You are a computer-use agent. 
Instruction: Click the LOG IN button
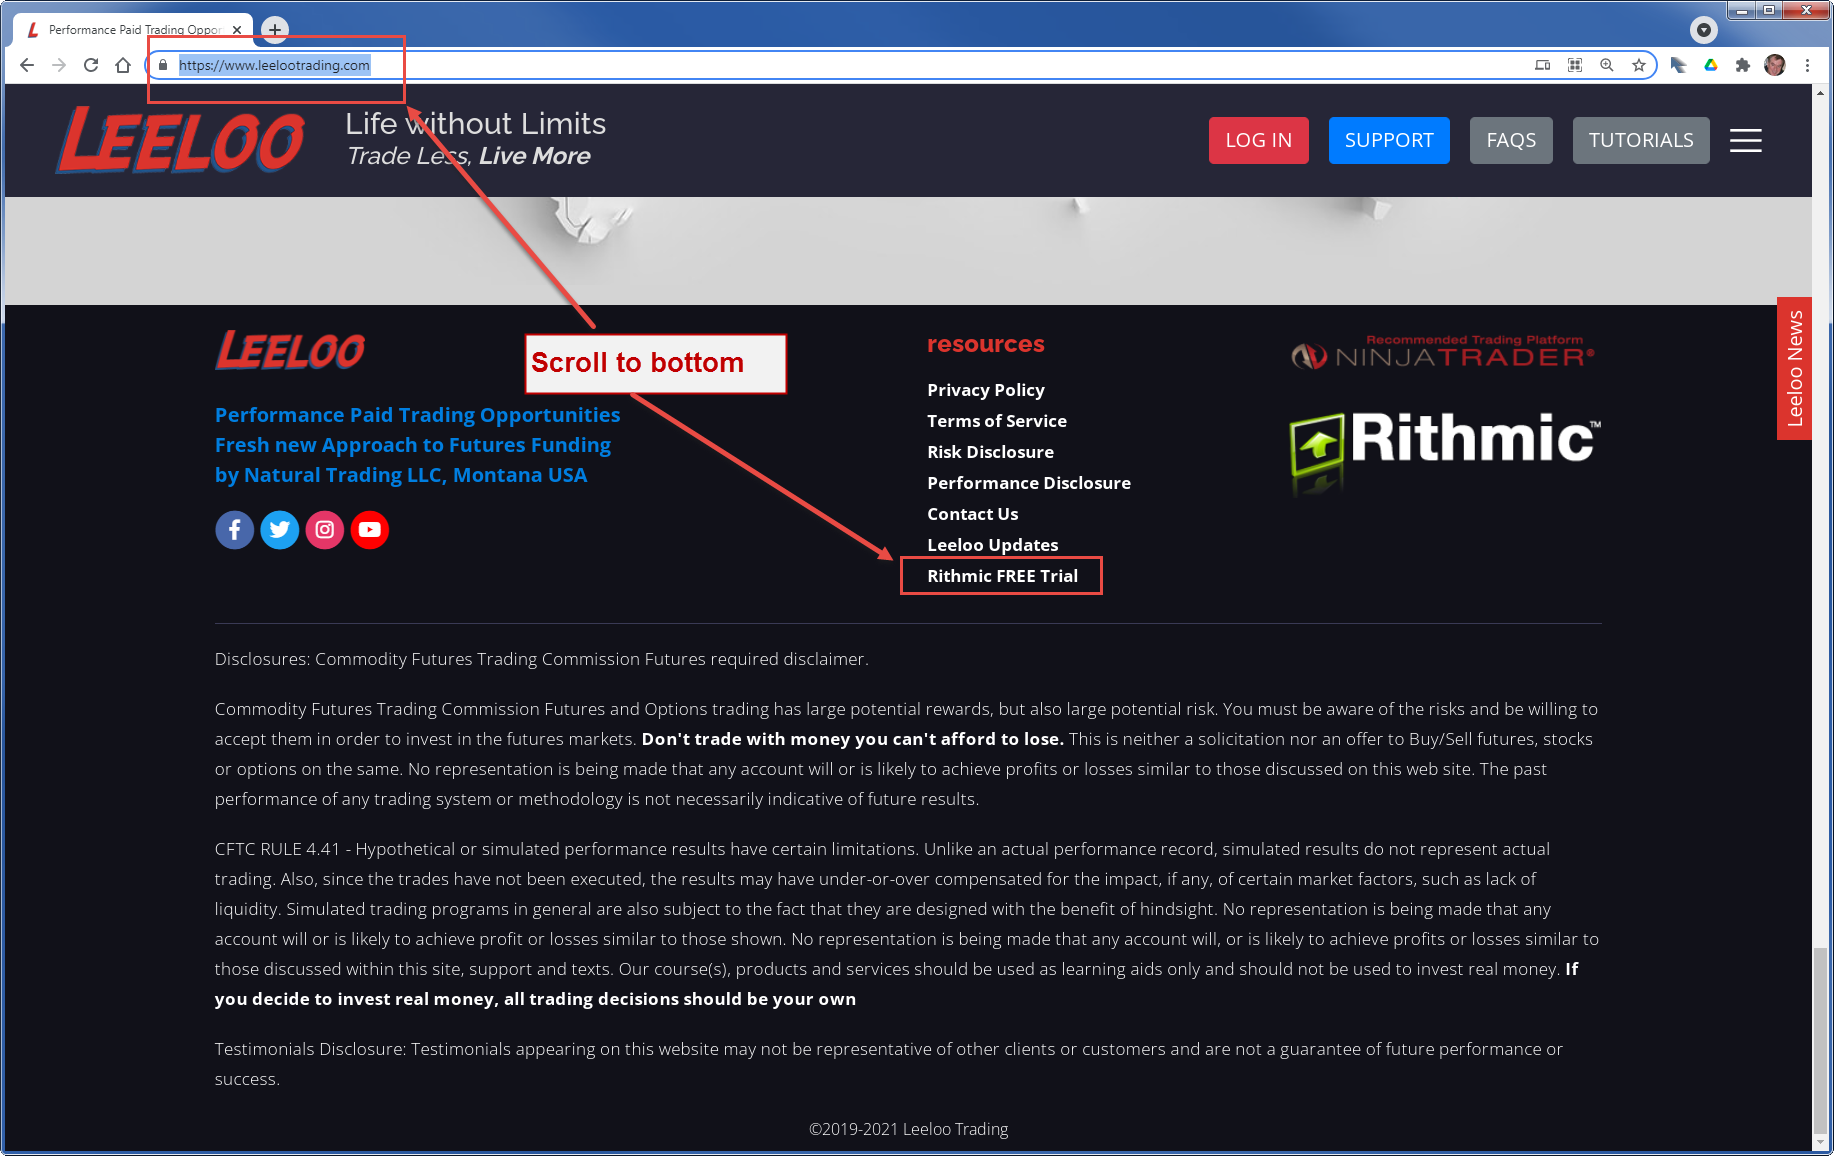click(1259, 140)
